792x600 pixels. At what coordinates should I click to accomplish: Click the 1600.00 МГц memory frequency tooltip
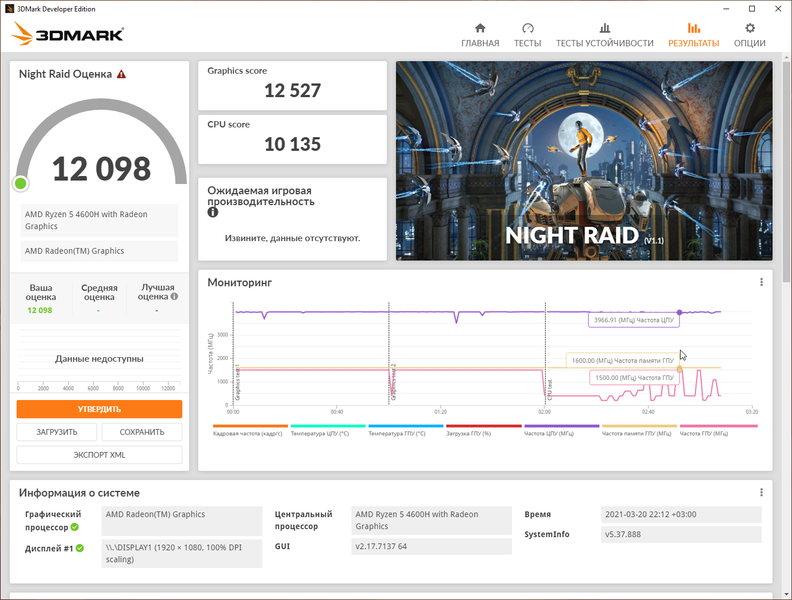pos(622,361)
